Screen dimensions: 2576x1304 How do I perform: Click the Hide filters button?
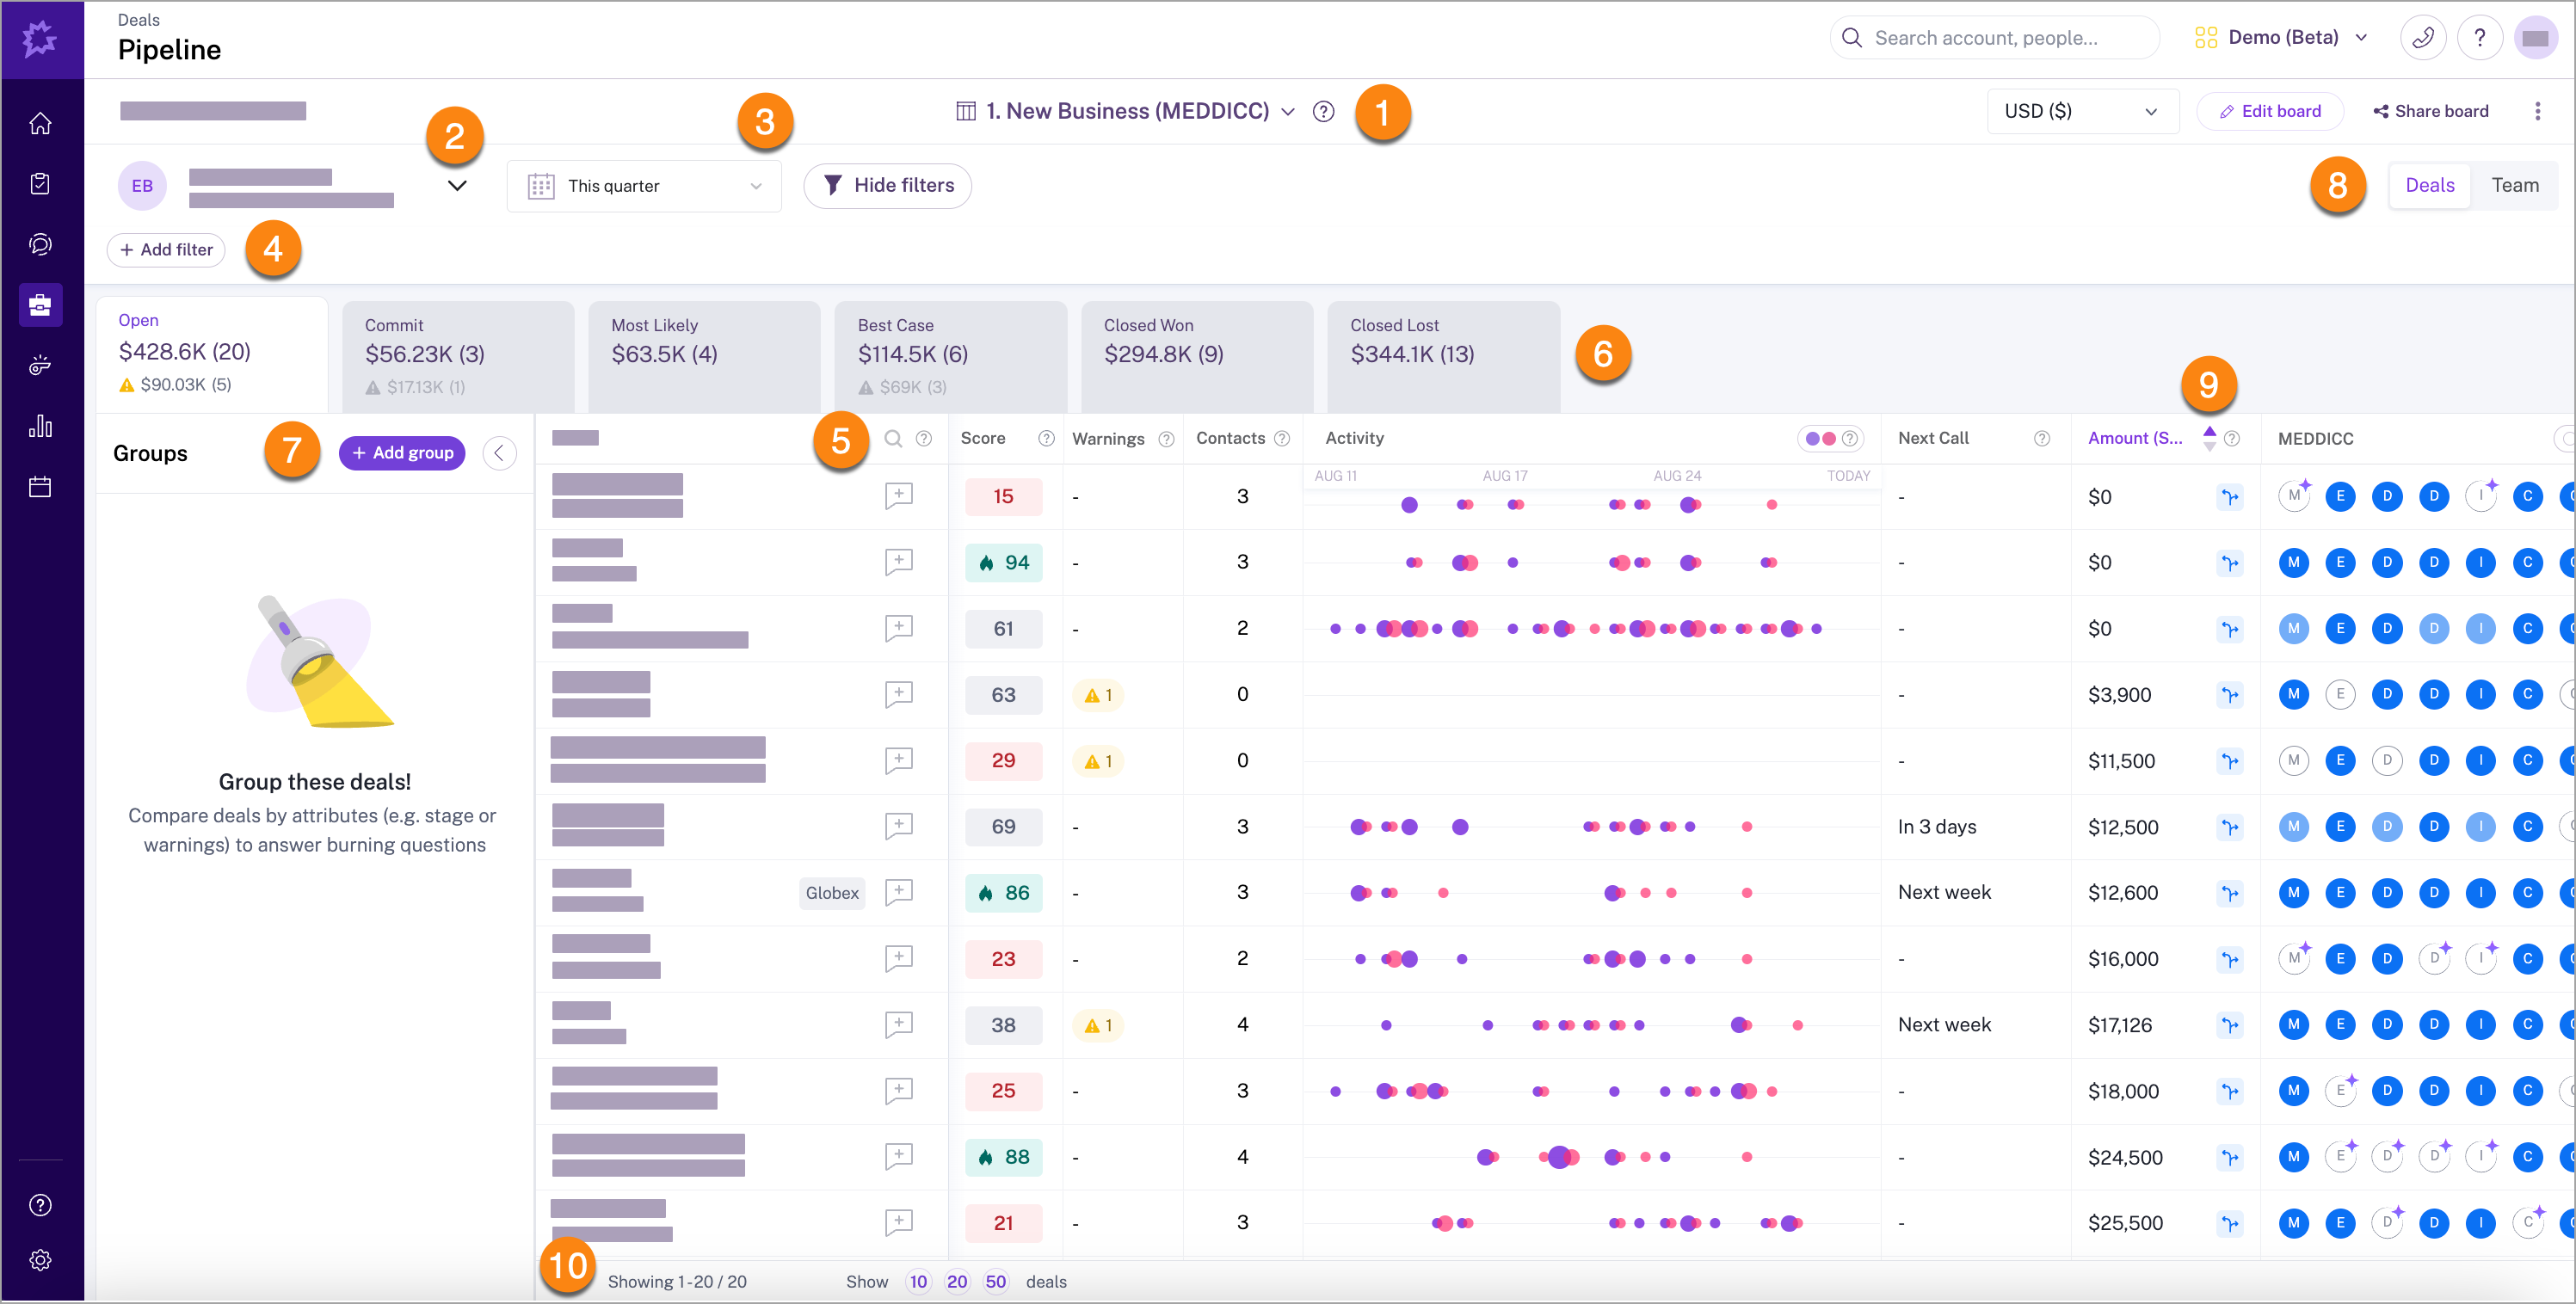(887, 186)
